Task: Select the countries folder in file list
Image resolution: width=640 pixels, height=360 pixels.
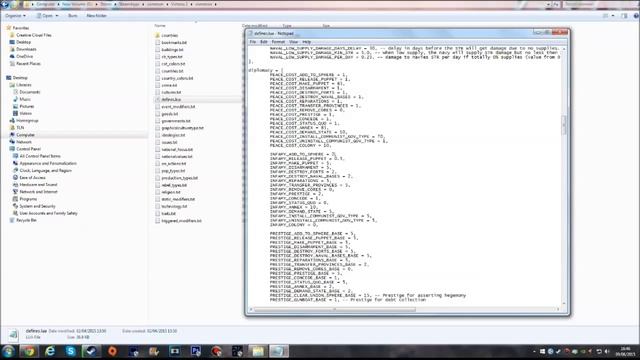Action: [x=169, y=36]
